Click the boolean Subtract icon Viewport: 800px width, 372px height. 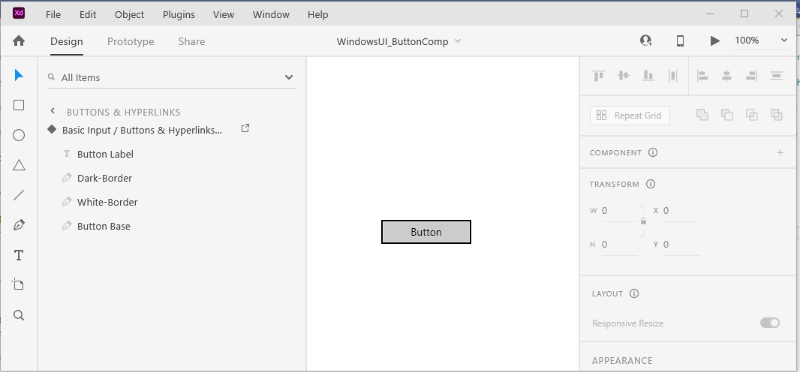pos(727,115)
